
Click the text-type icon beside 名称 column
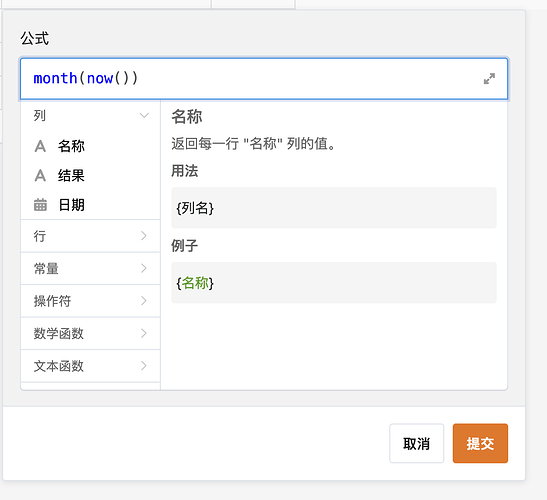(40, 146)
